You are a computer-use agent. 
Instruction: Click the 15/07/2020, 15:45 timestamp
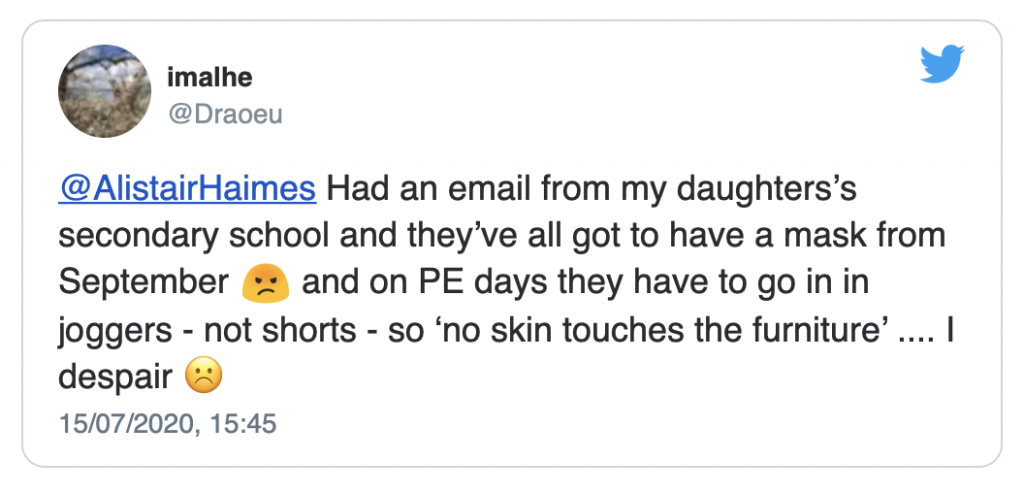coord(167,424)
